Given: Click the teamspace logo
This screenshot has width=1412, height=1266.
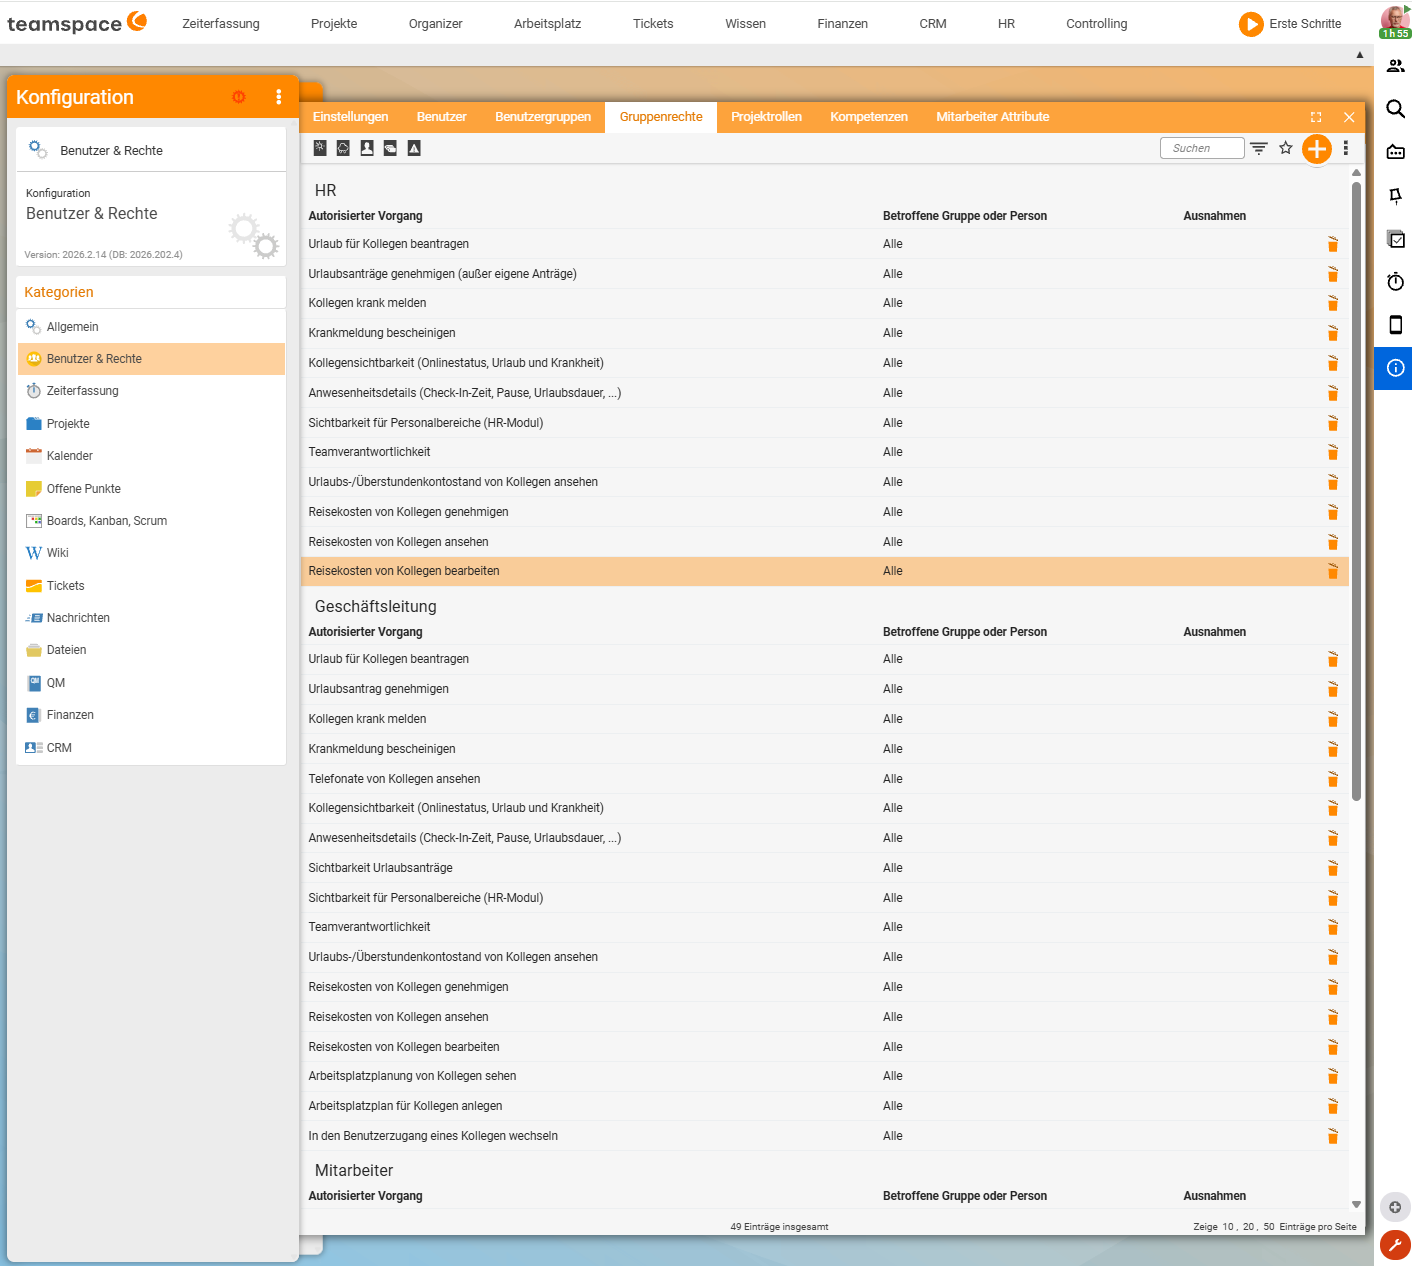Looking at the screenshot, I should pos(77,23).
